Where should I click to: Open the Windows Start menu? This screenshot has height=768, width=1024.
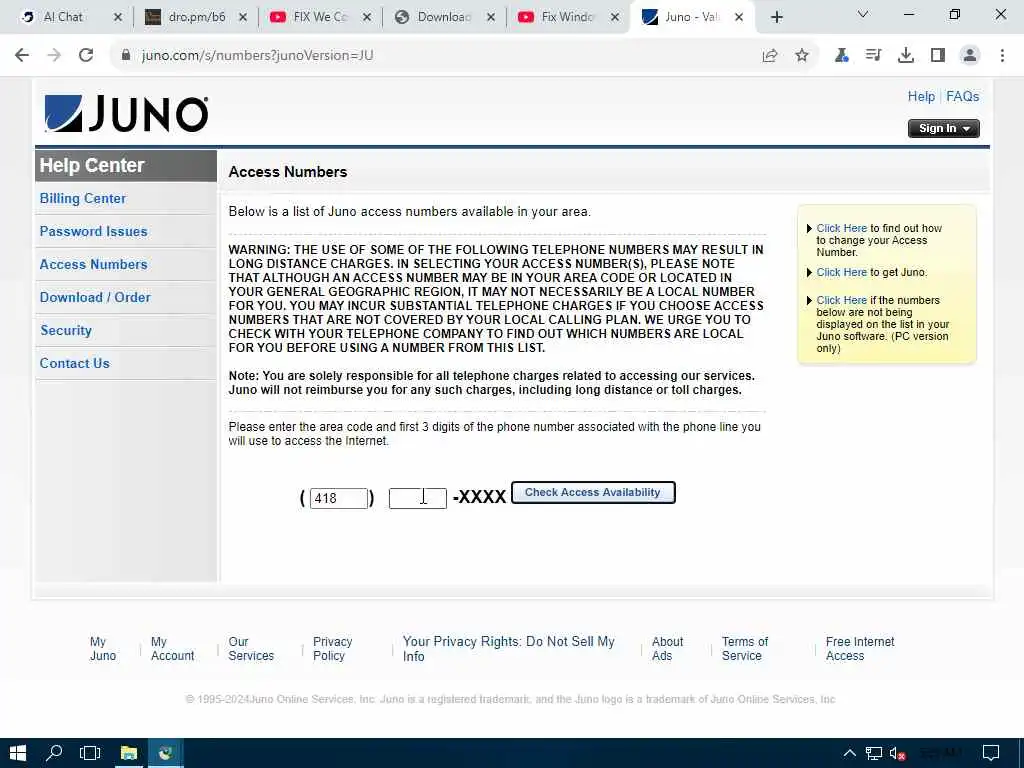point(18,753)
